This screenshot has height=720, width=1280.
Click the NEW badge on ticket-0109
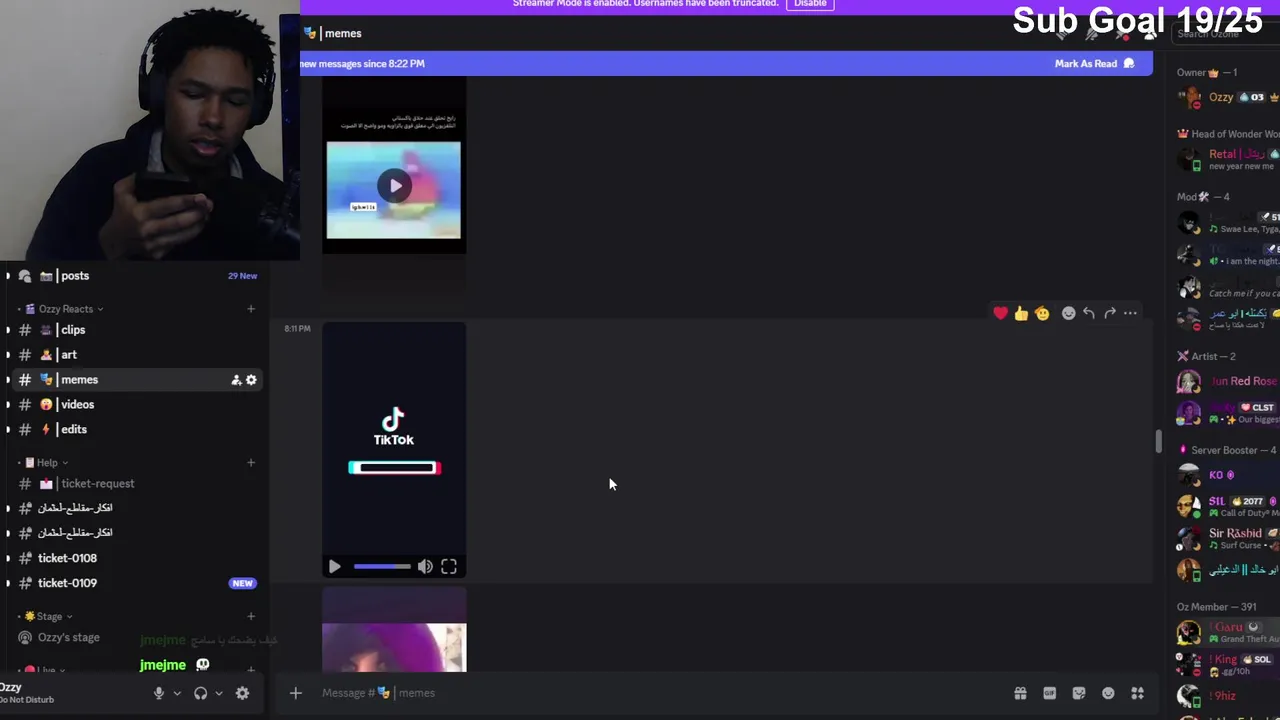pos(242,583)
